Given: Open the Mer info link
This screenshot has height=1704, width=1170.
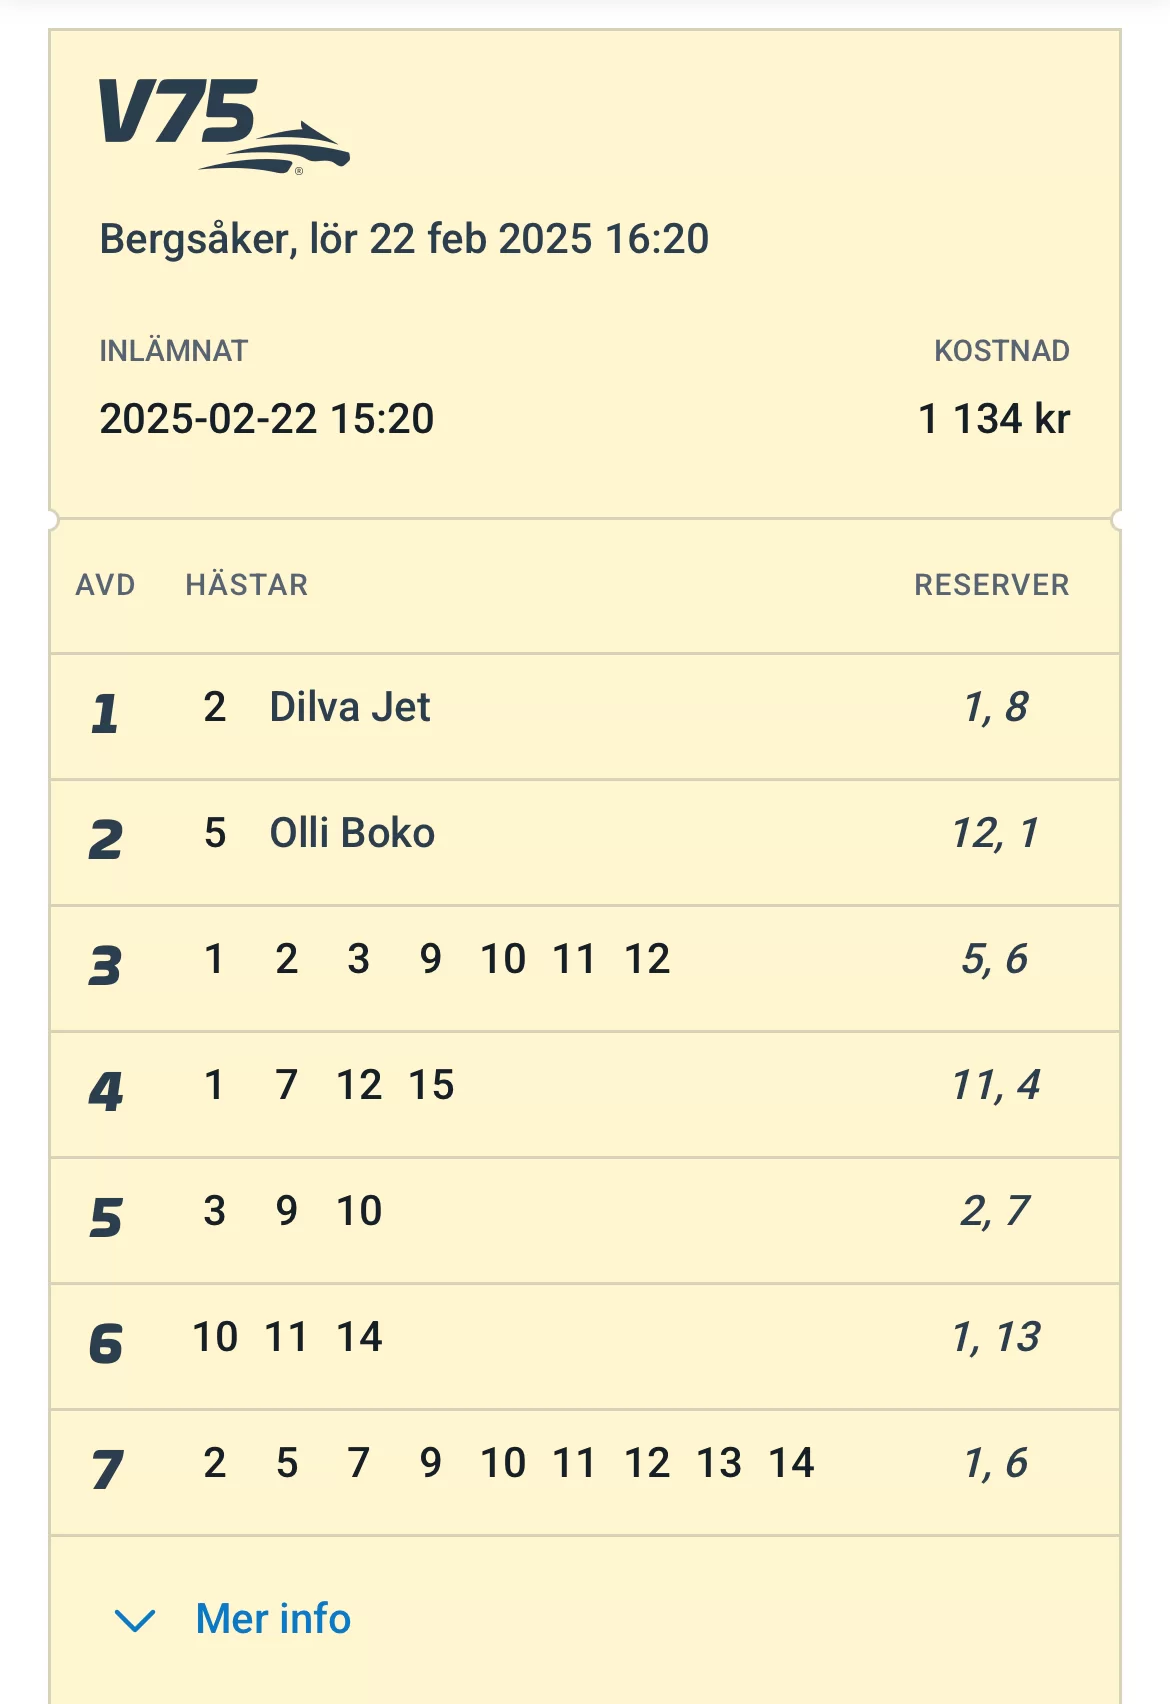Looking at the screenshot, I should point(273,1619).
